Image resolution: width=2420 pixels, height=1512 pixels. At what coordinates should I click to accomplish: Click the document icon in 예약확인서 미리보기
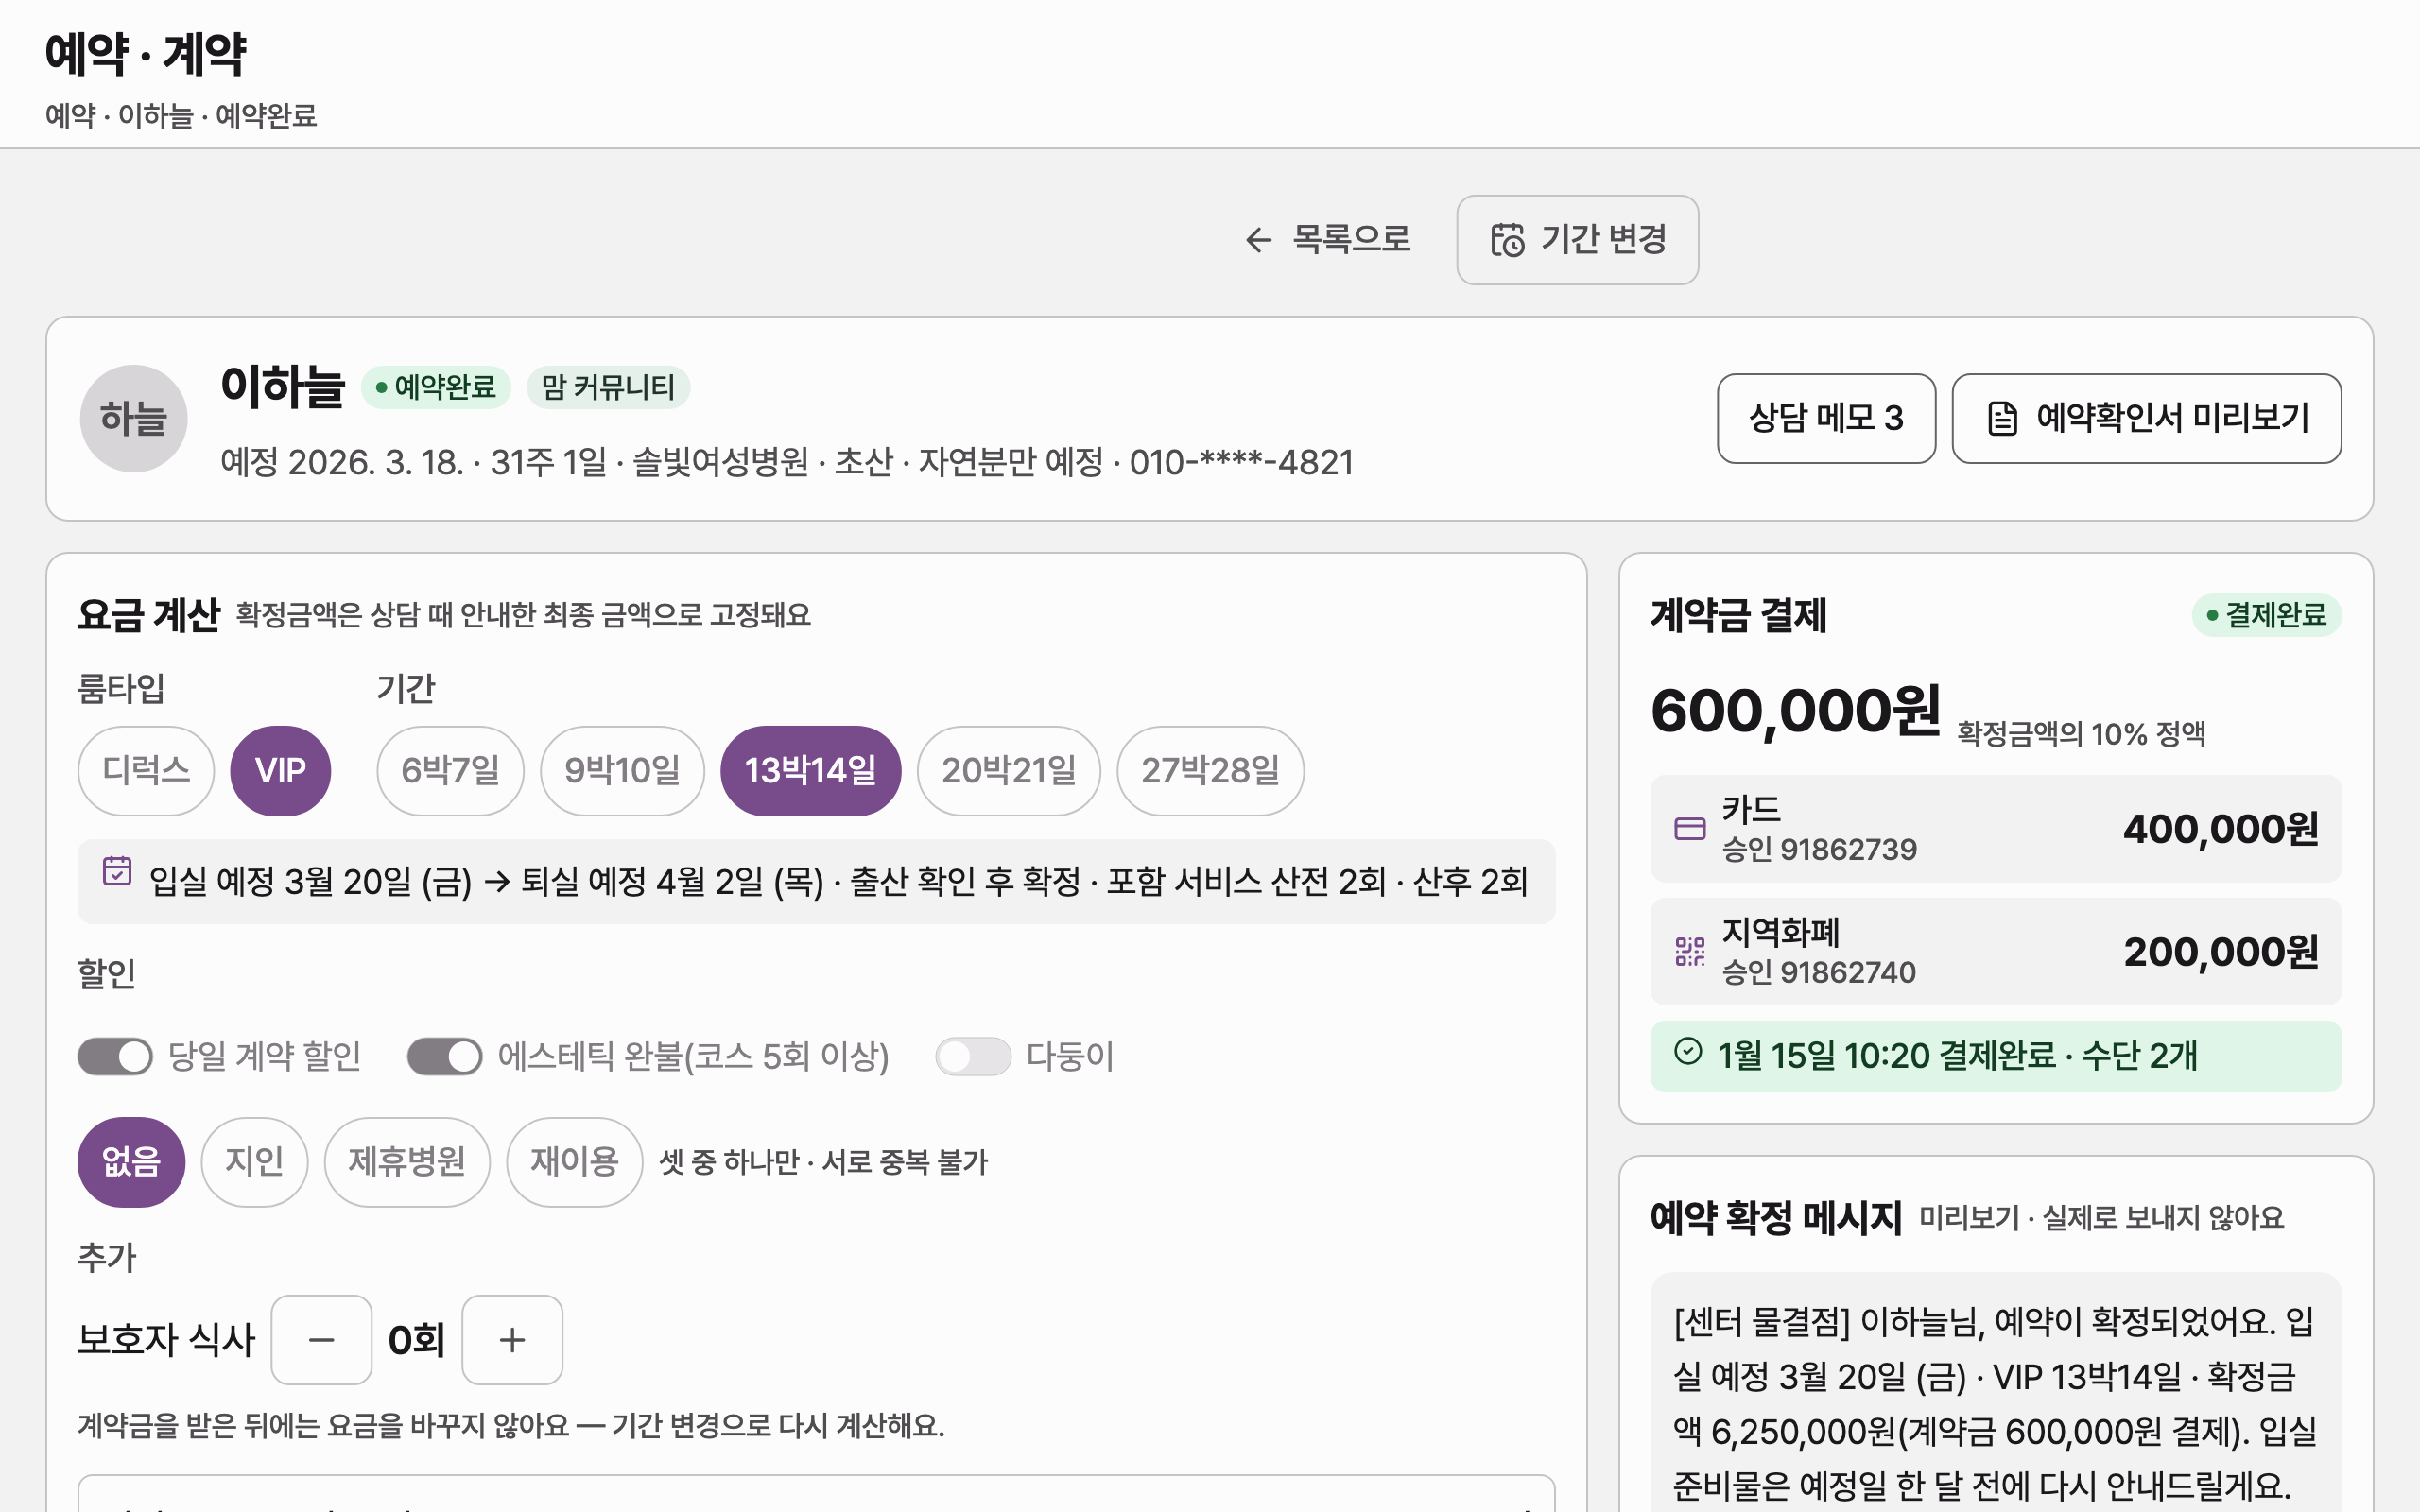(x=2002, y=418)
